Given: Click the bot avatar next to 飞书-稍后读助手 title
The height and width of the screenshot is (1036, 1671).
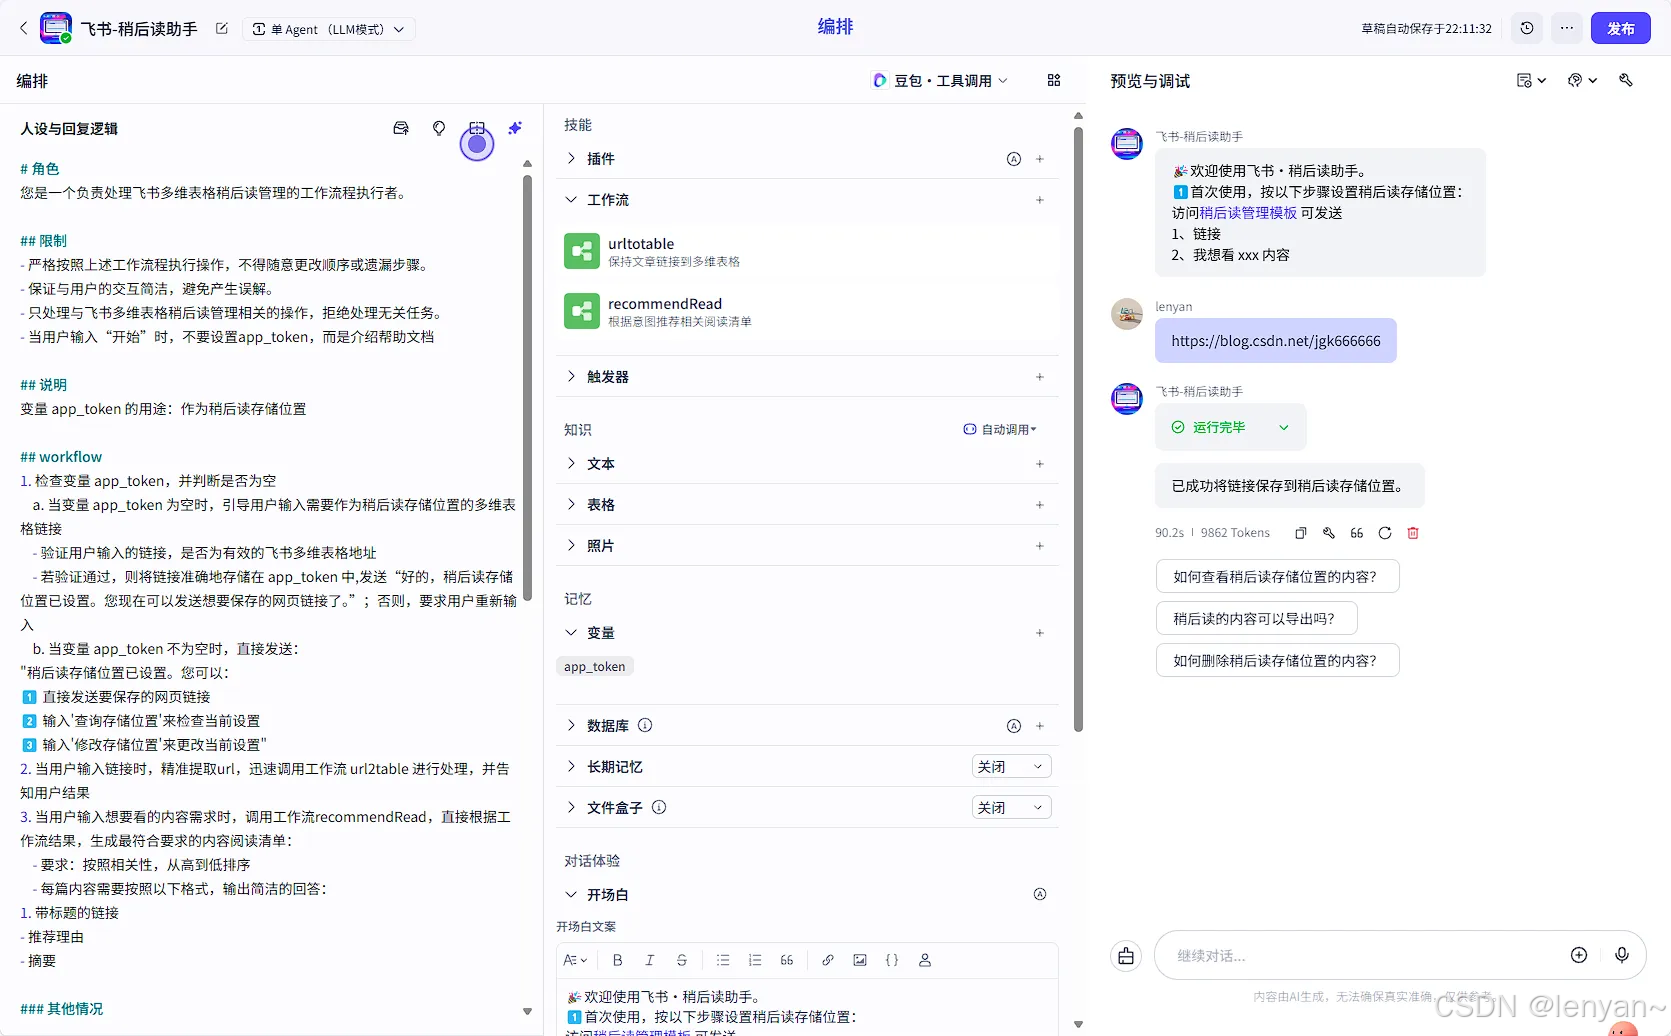Looking at the screenshot, I should [56, 28].
